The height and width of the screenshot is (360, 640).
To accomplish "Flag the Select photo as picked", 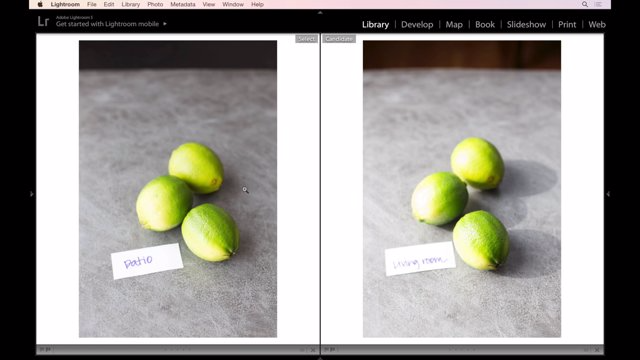I will pos(42,349).
